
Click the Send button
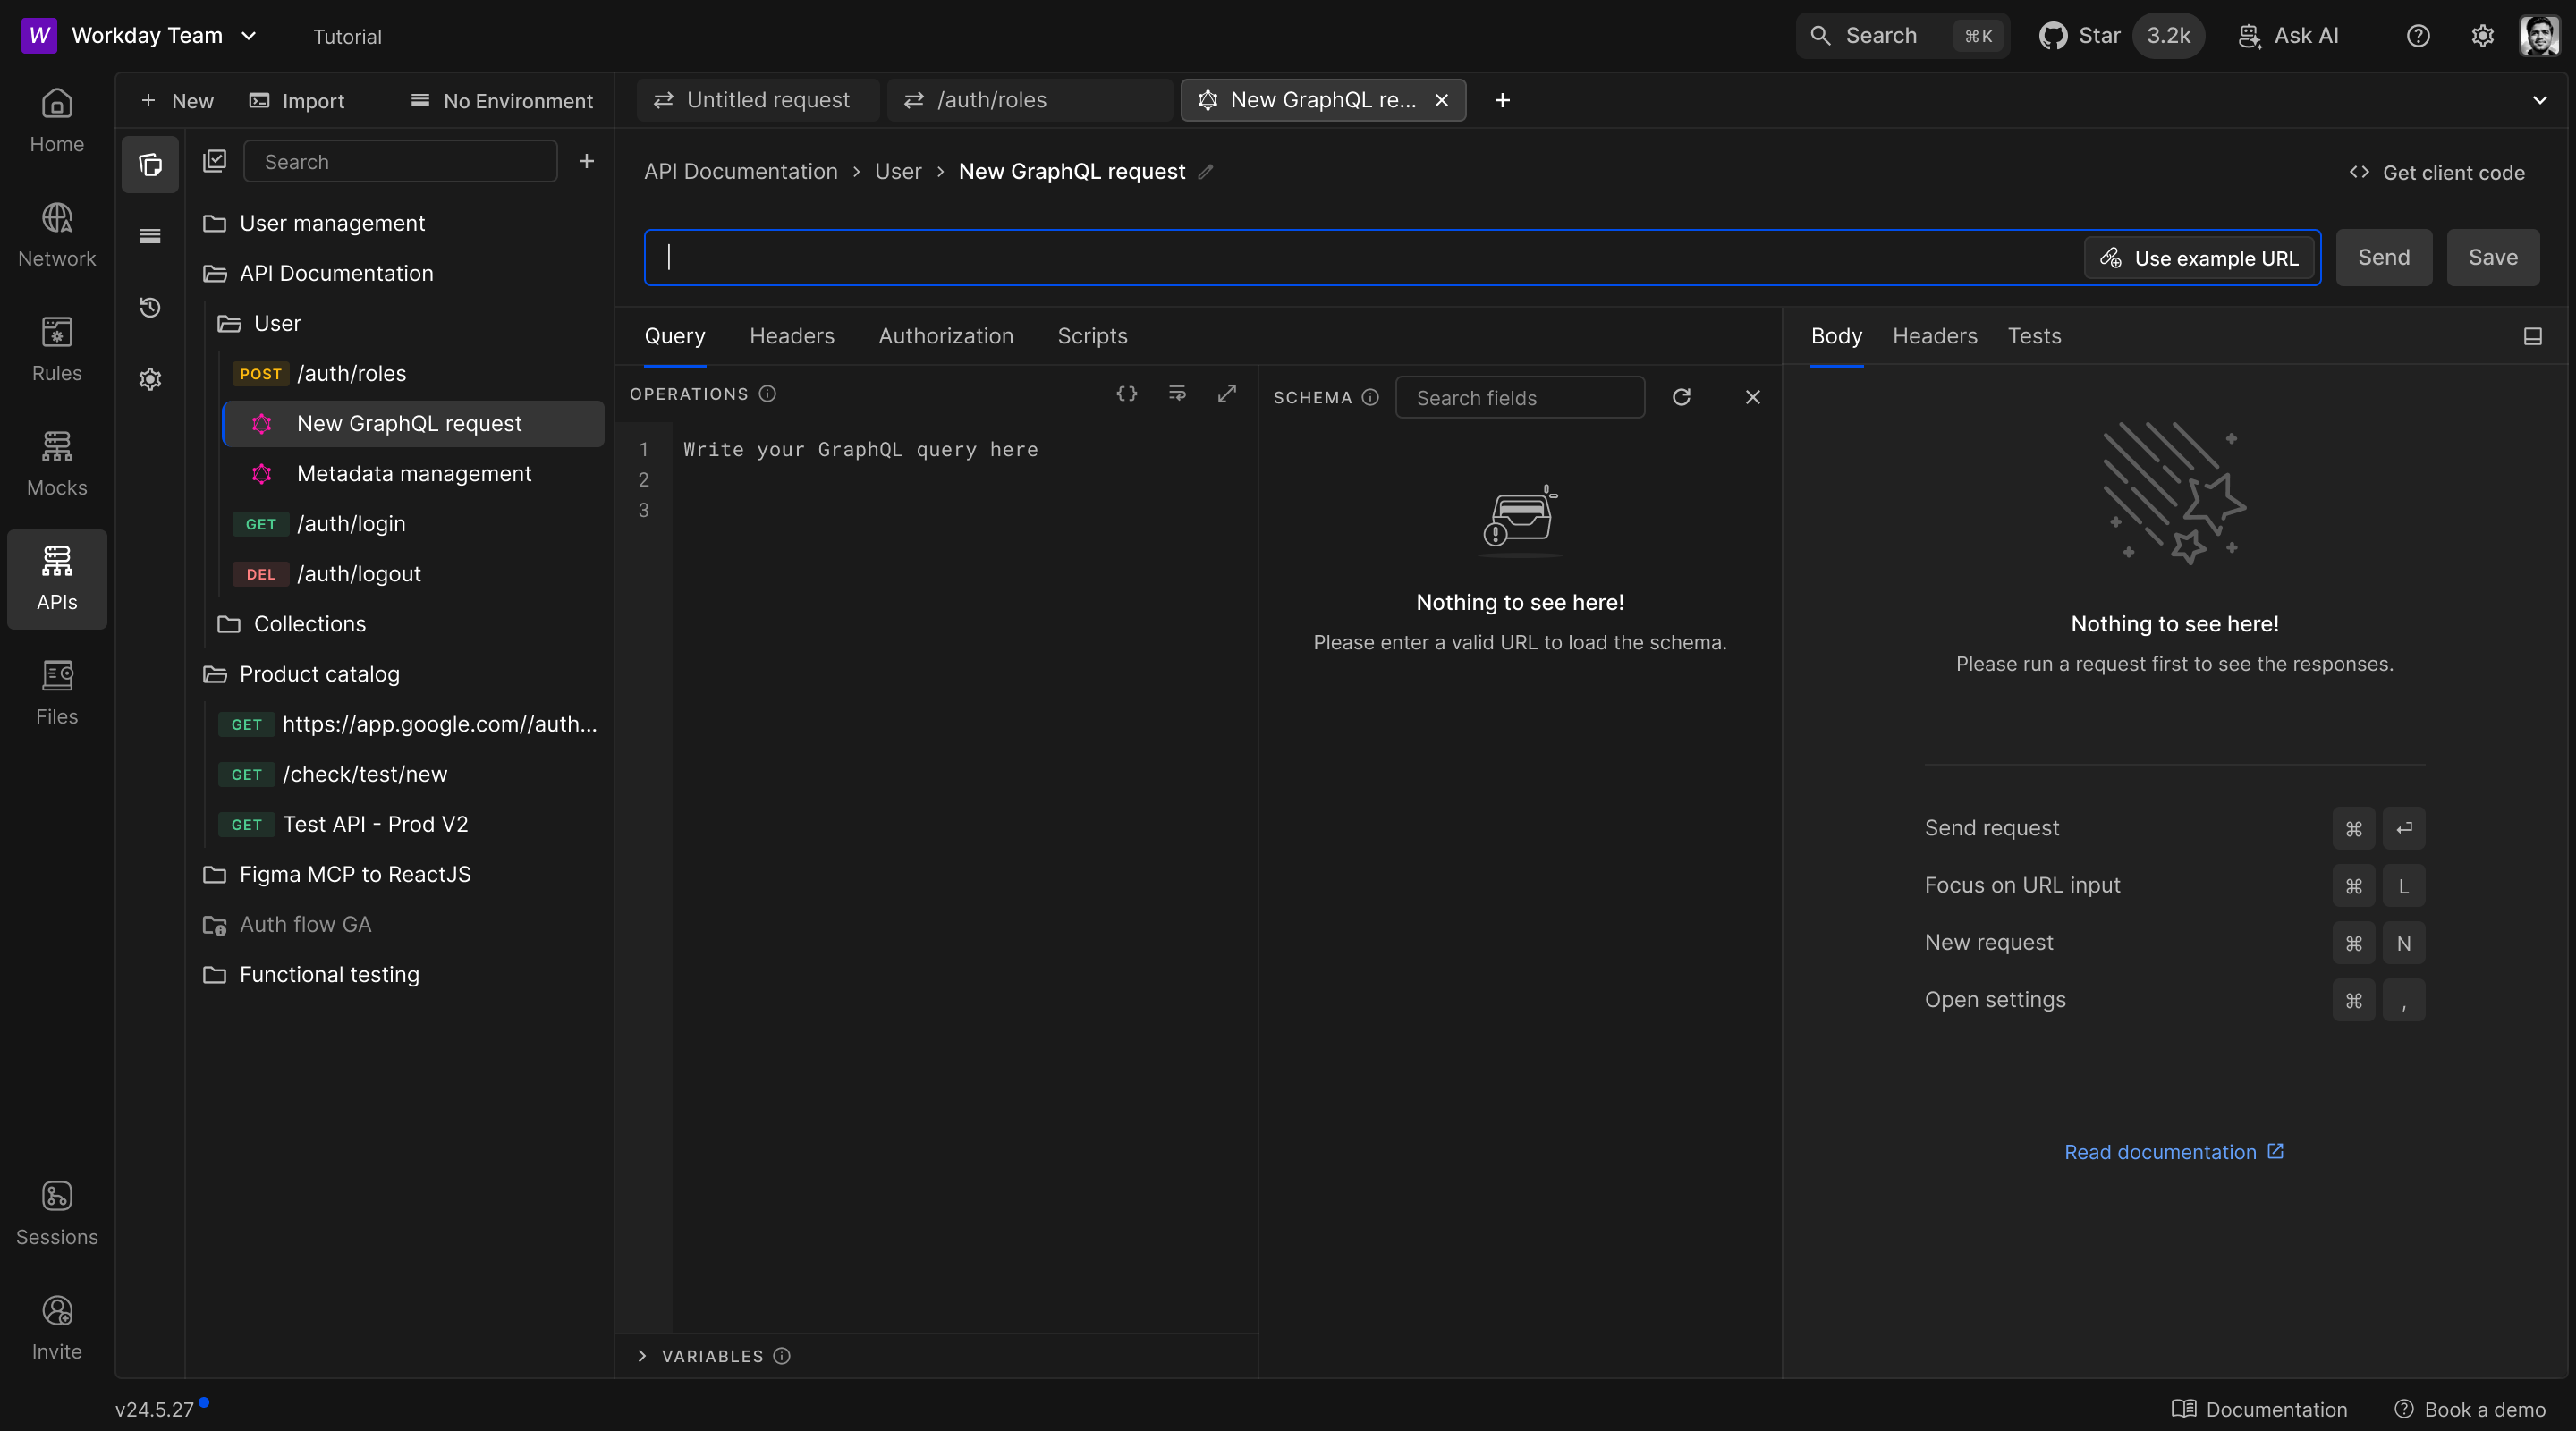pos(2384,257)
